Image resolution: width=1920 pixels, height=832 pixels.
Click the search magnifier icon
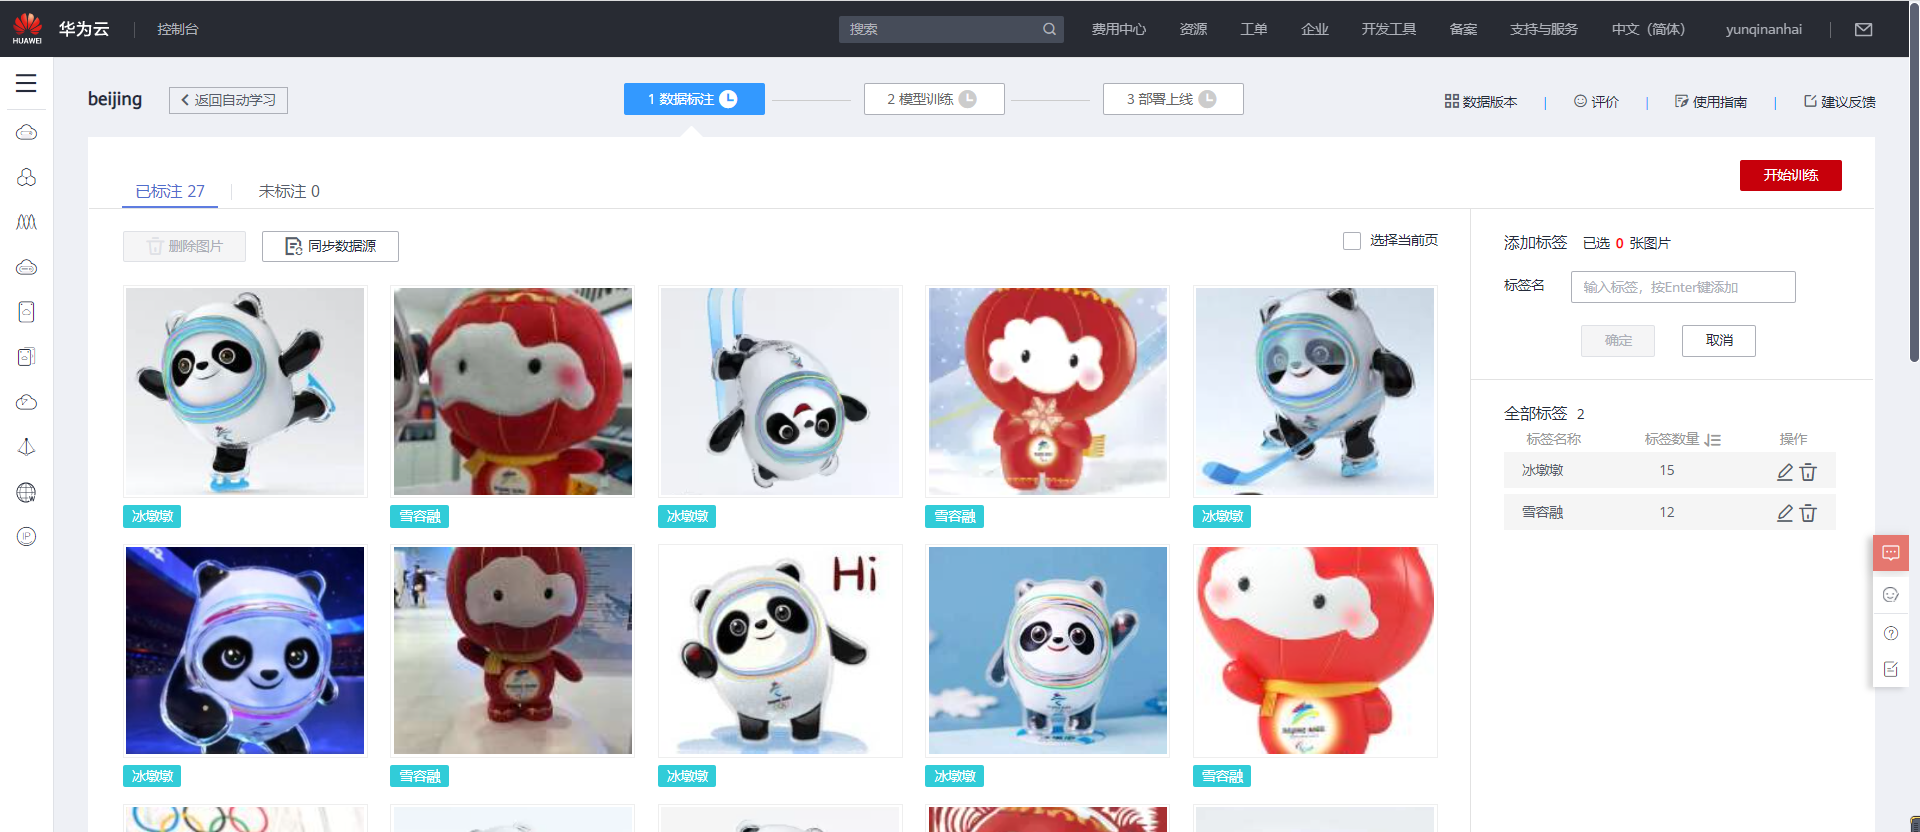[x=1049, y=29]
